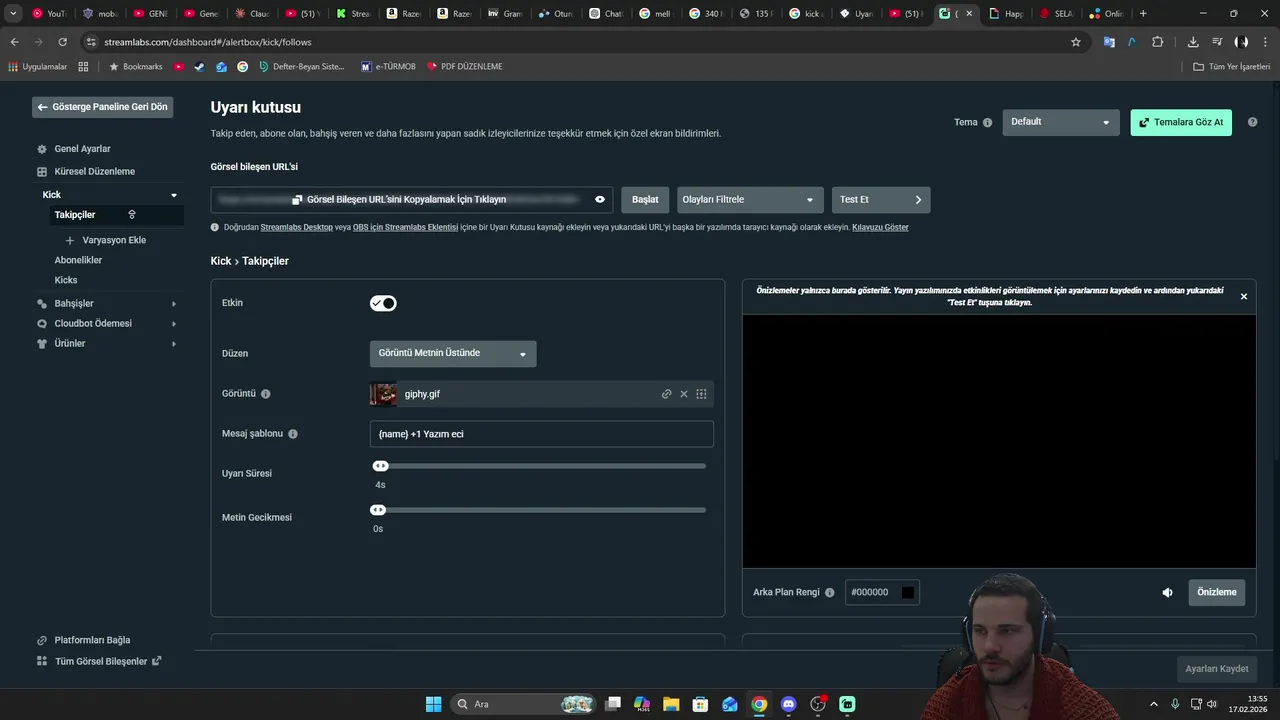The image size is (1280, 720).
Task: Mute preview with speaker icon
Action: point(1167,592)
